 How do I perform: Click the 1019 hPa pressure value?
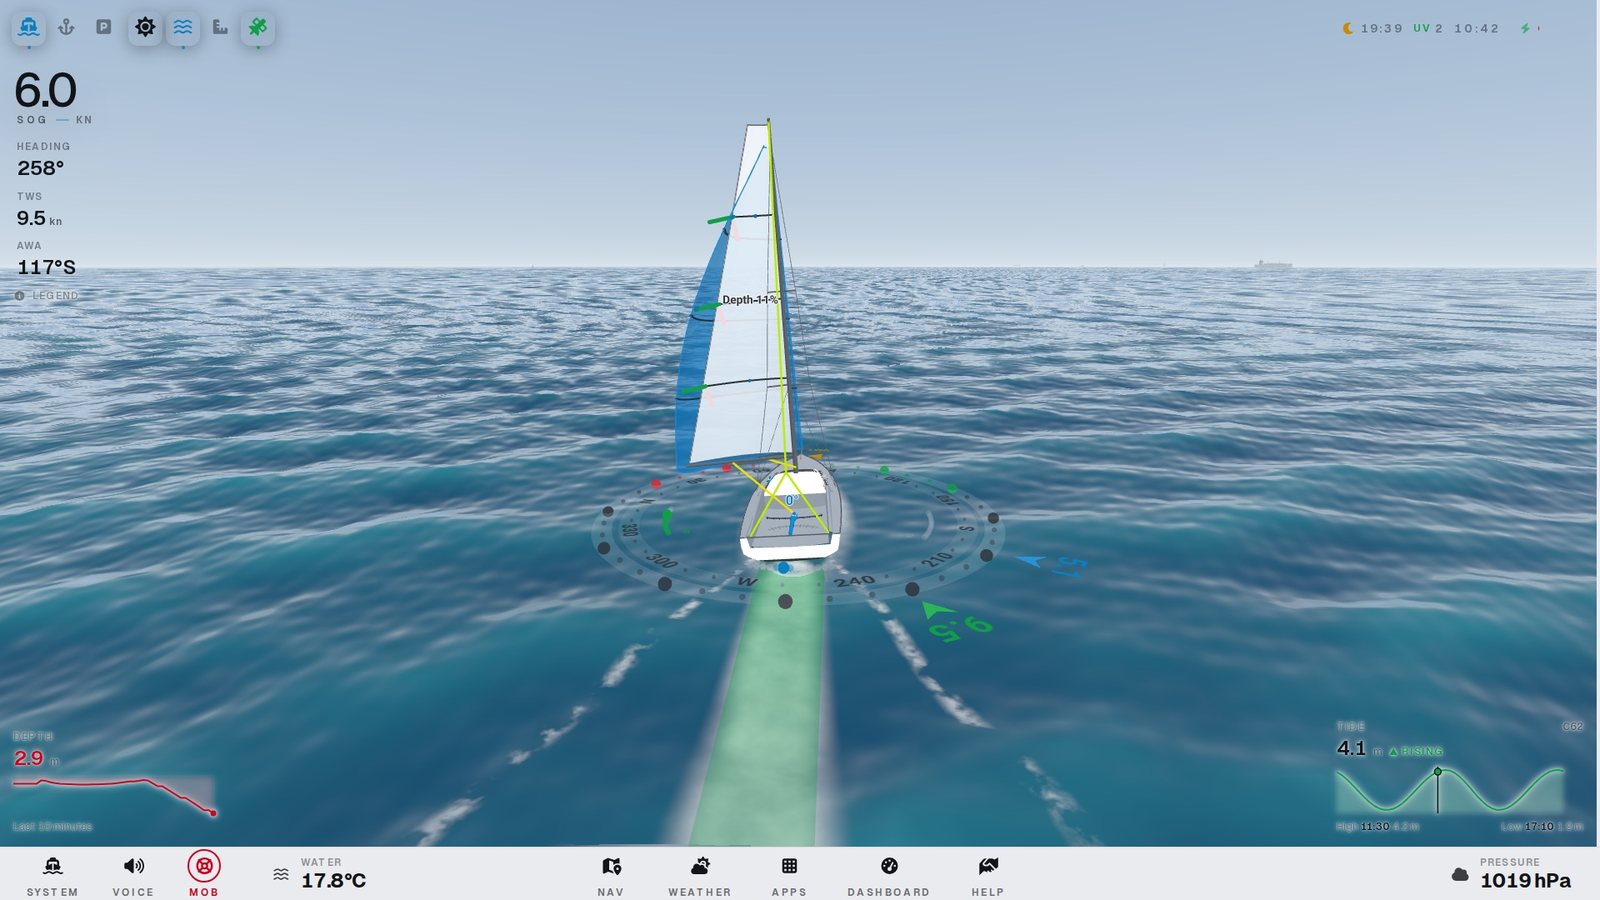pos(1525,881)
